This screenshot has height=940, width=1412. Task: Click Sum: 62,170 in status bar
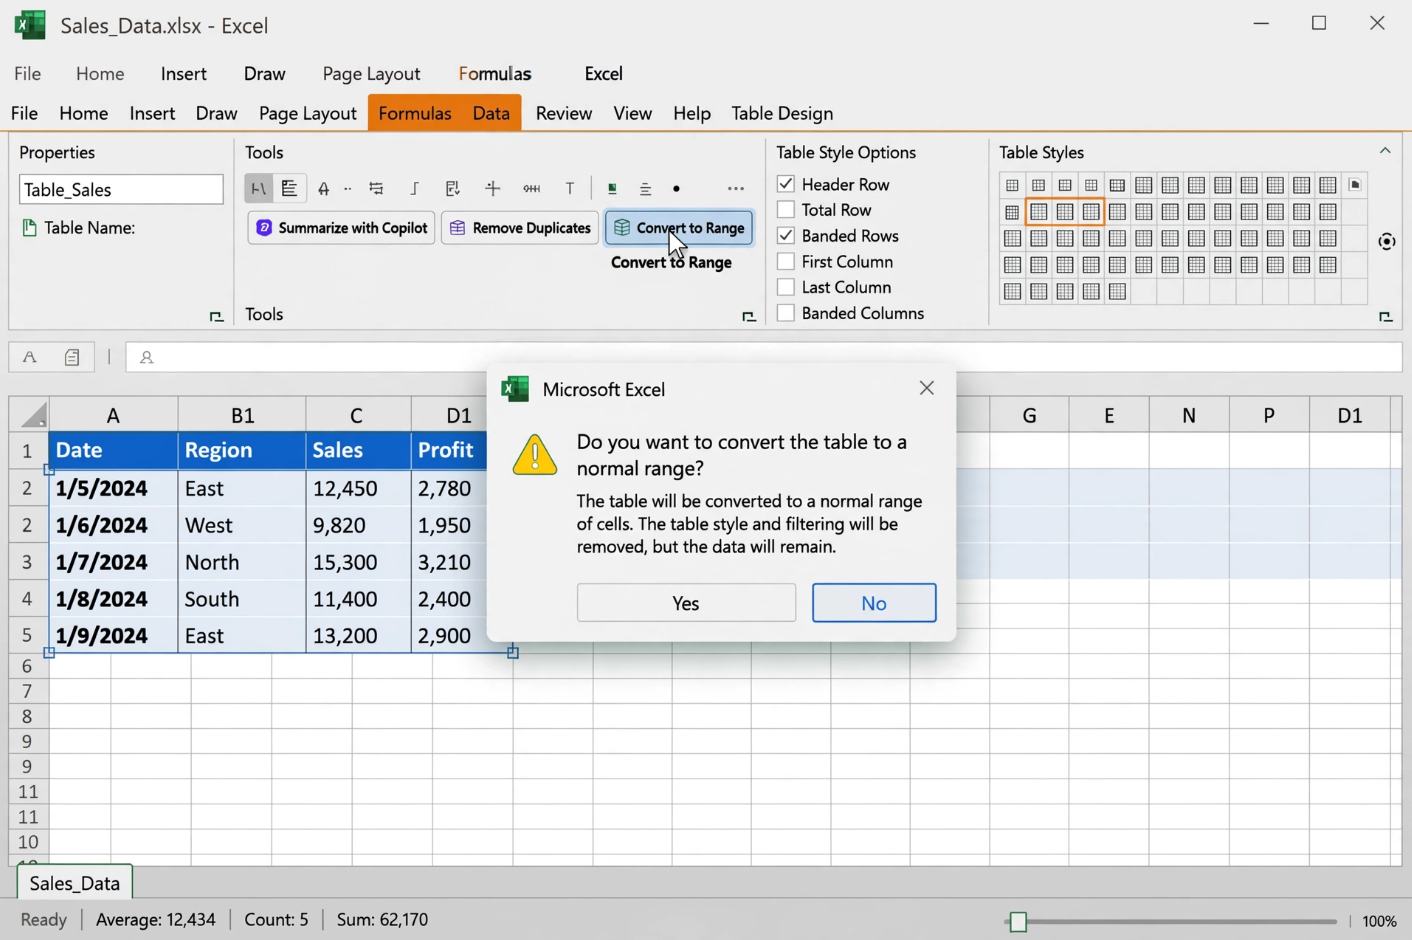pos(382,919)
